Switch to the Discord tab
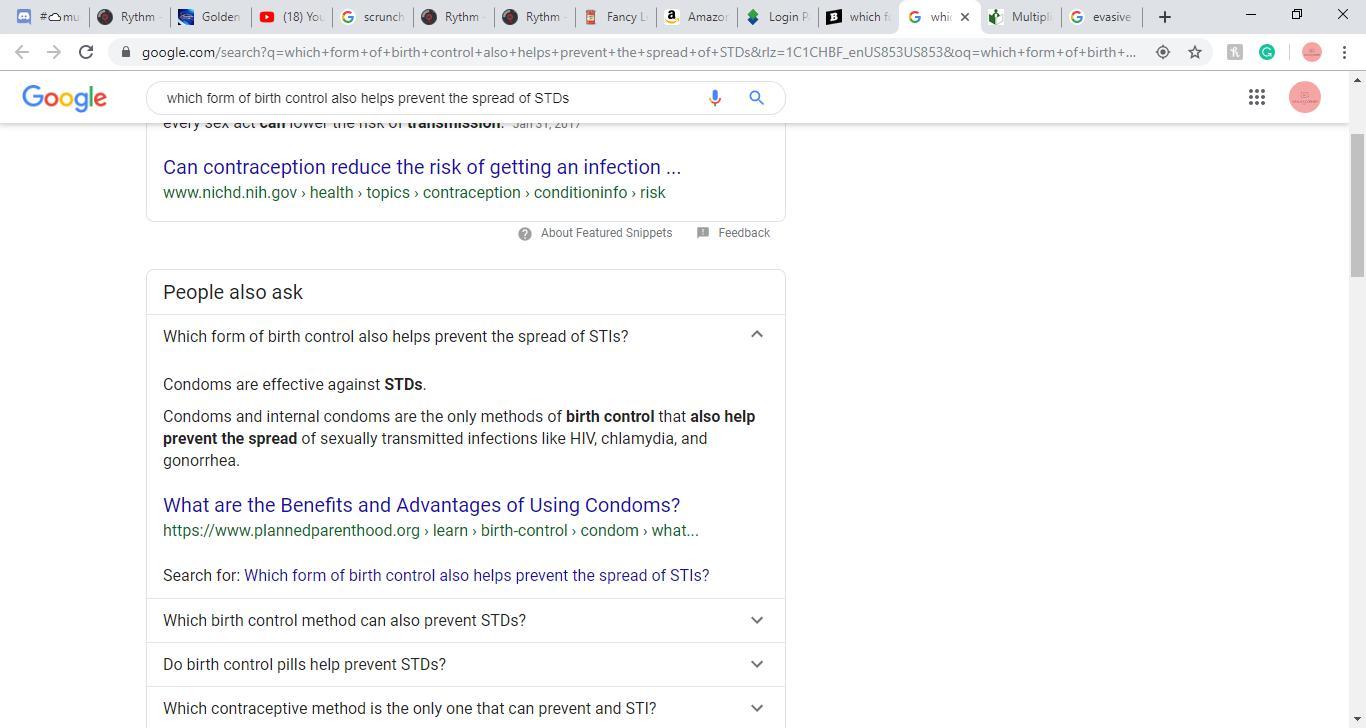Image resolution: width=1366 pixels, height=728 pixels. [47, 17]
